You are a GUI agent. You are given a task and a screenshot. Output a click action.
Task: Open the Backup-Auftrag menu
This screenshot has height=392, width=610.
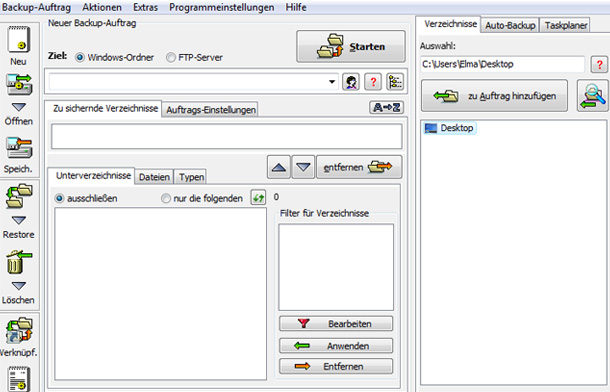37,7
